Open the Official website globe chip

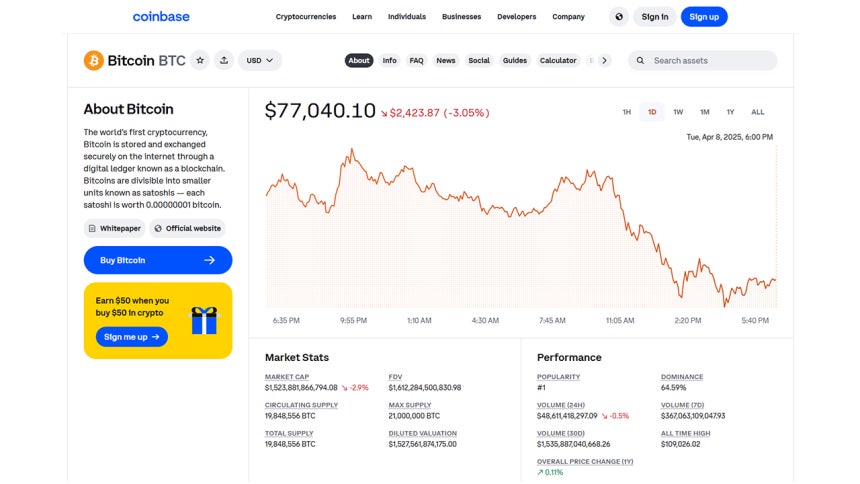188,228
